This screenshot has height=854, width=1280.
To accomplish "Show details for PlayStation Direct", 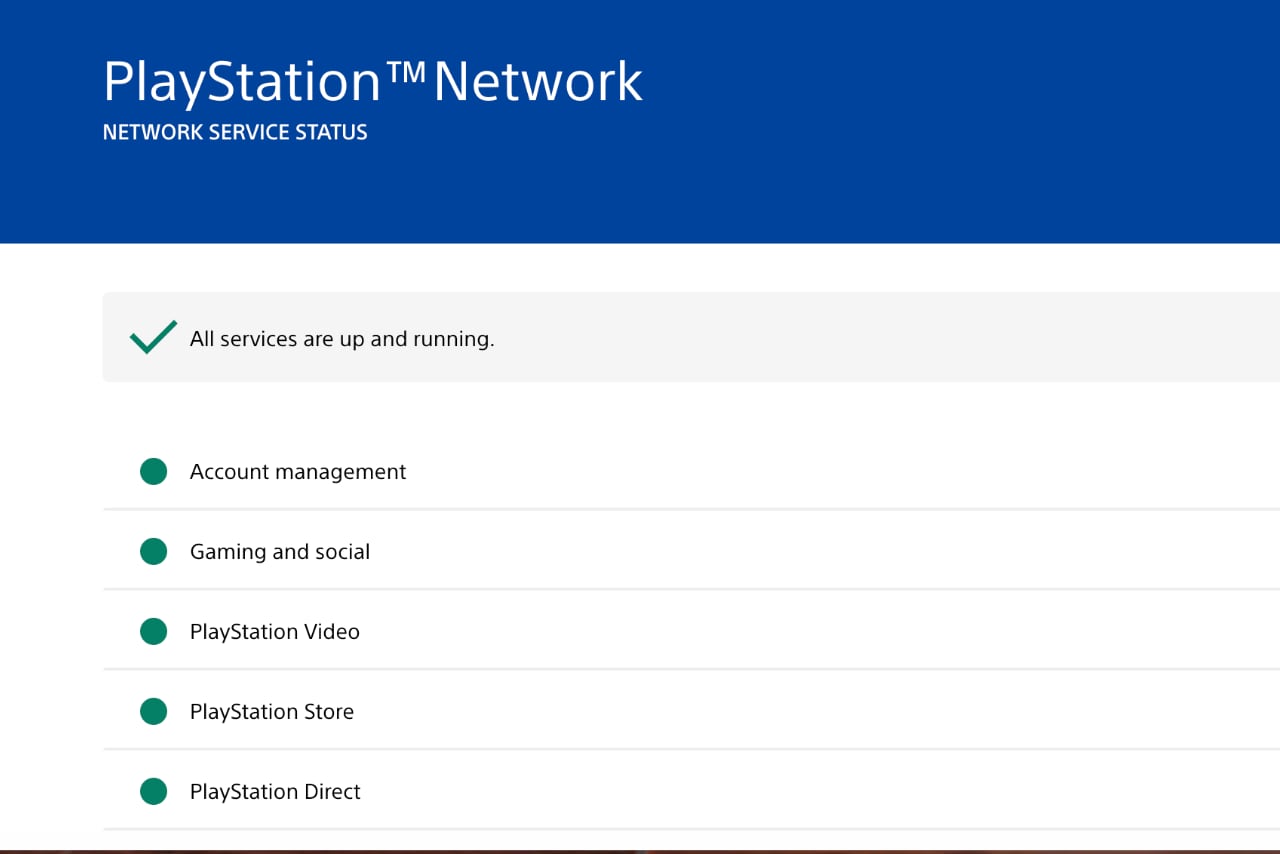I will coord(691,791).
